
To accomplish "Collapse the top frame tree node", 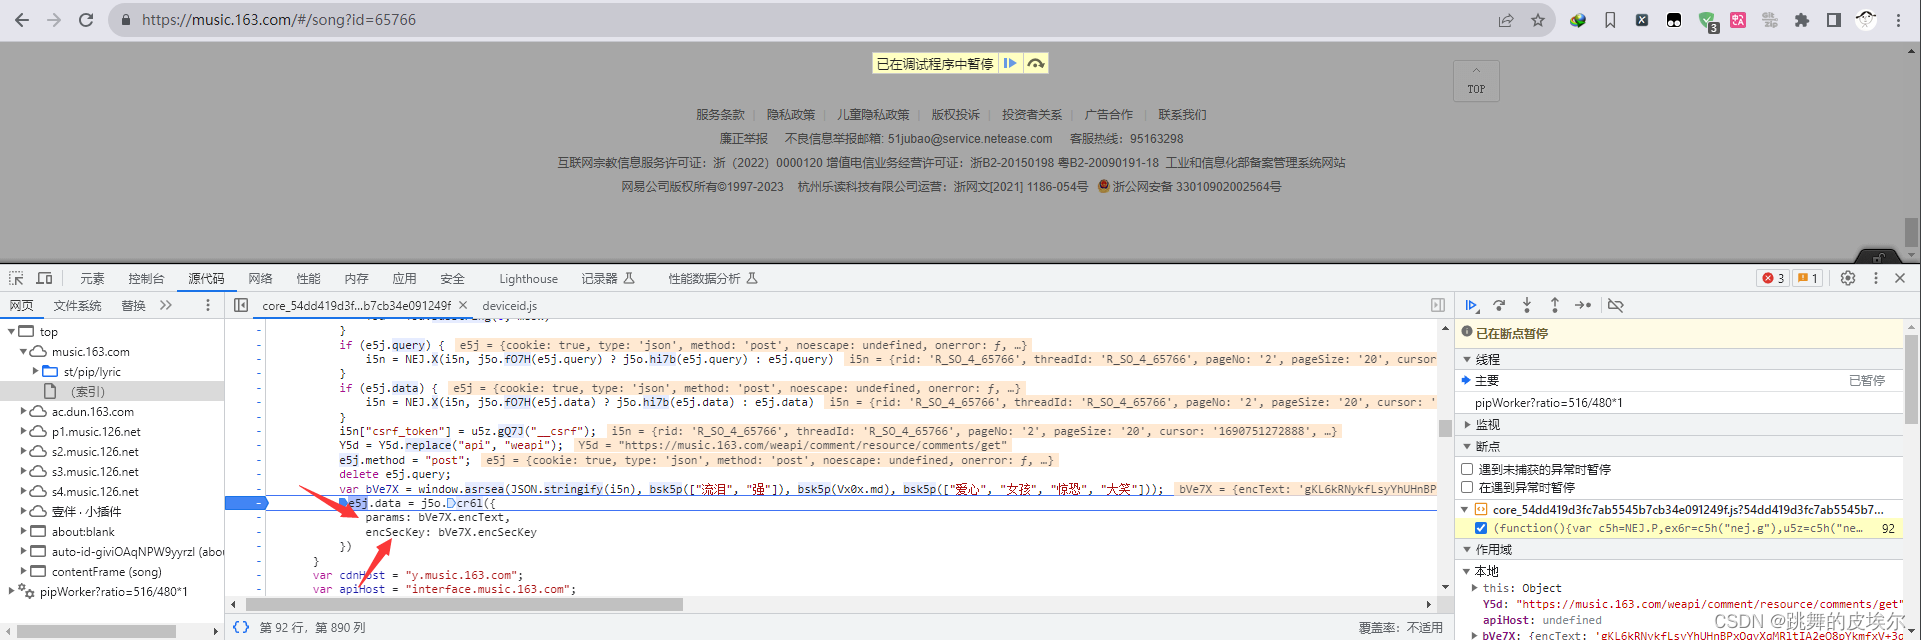I will coord(11,331).
